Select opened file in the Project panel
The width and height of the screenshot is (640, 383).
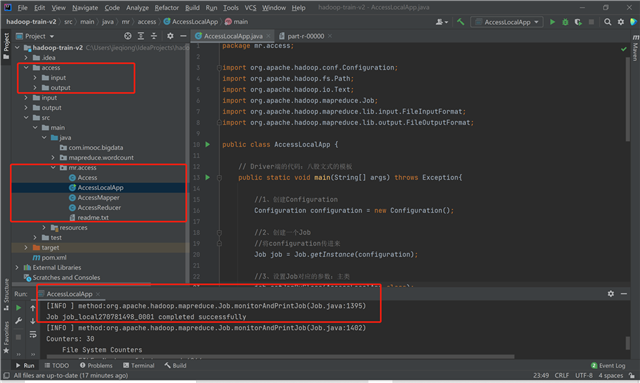[128, 36]
